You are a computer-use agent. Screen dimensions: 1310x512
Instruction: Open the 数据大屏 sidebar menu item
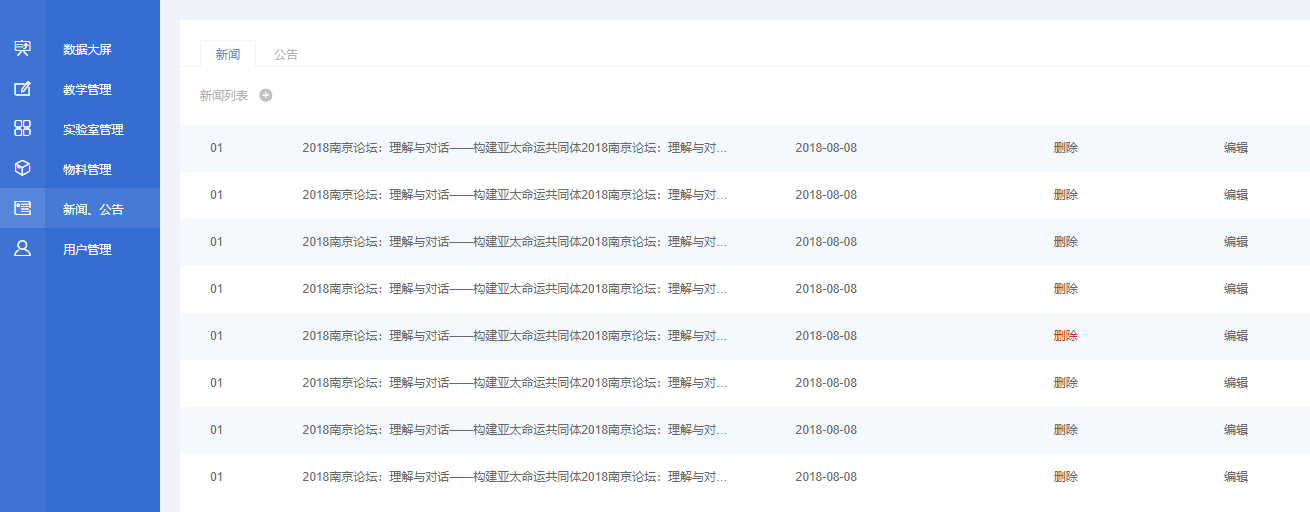[80, 49]
